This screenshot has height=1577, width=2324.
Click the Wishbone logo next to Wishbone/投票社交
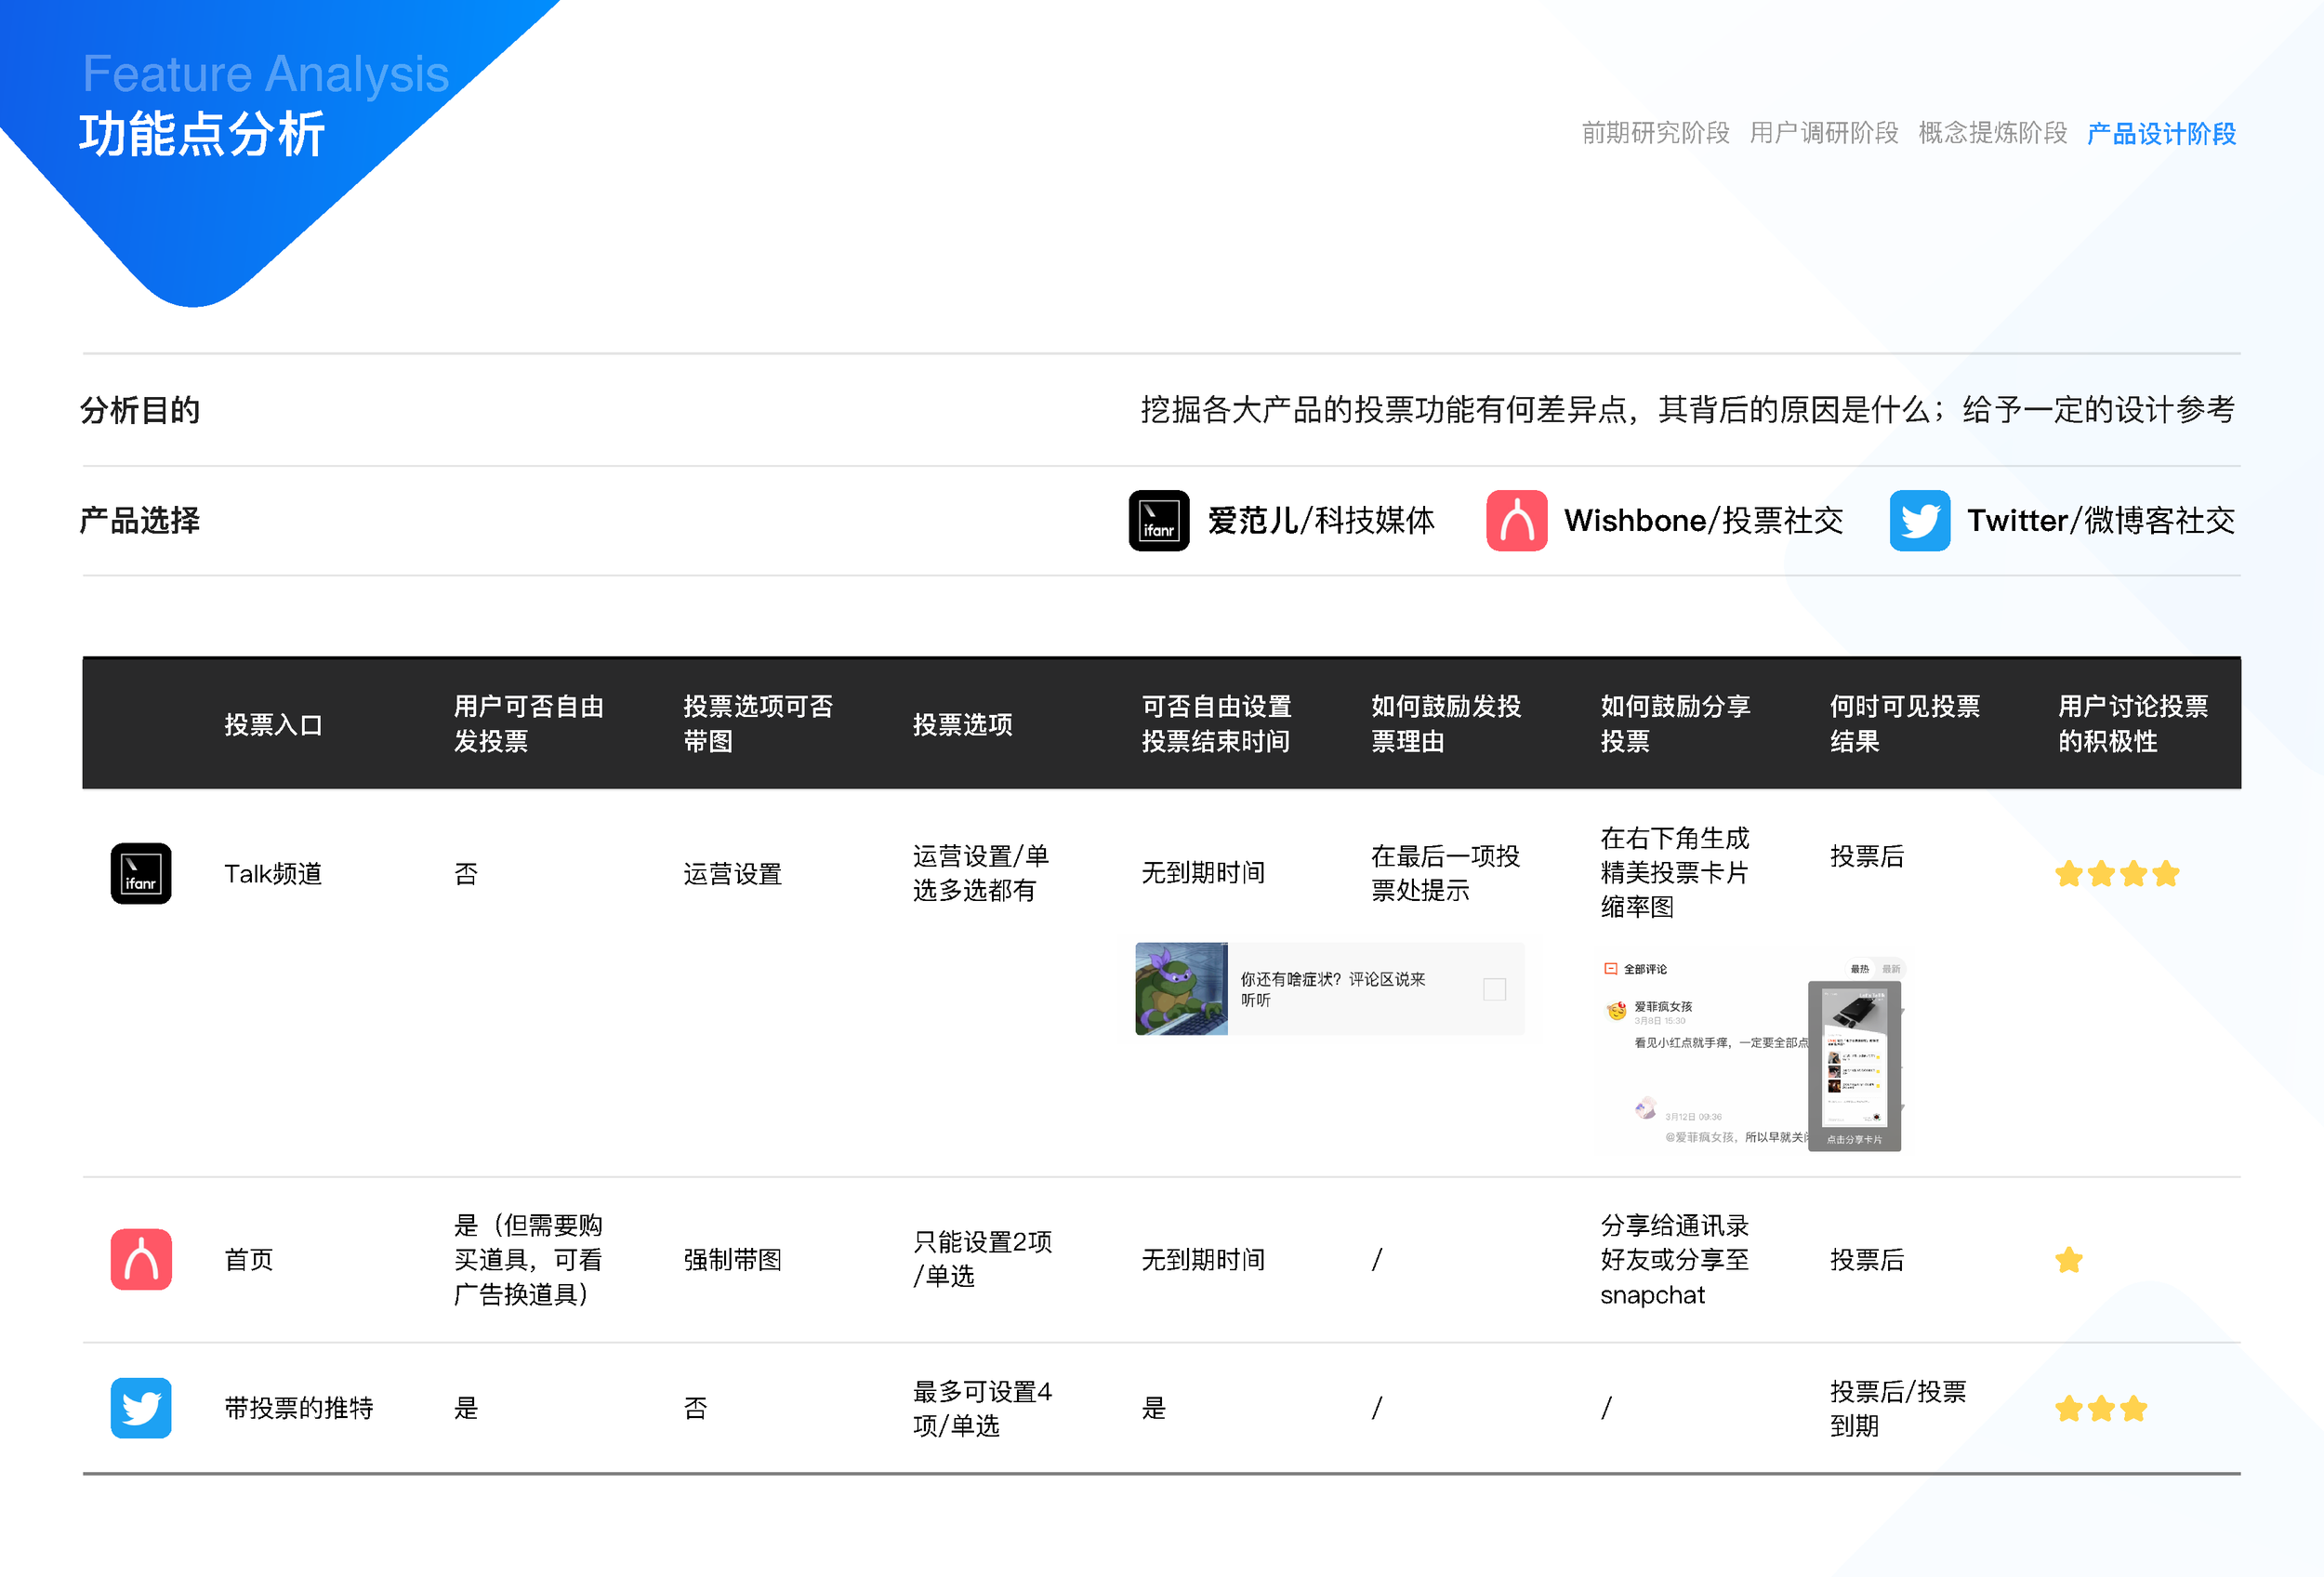[x=1516, y=520]
